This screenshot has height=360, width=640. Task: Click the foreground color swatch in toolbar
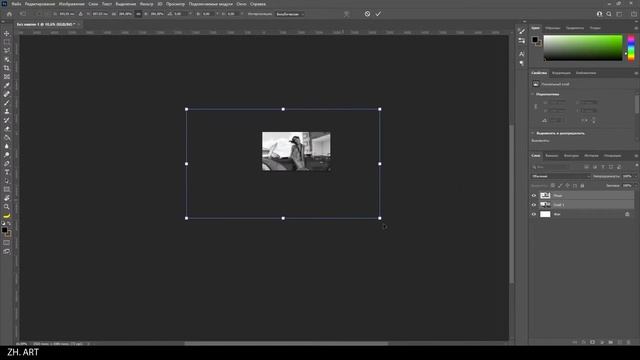tap(4, 230)
